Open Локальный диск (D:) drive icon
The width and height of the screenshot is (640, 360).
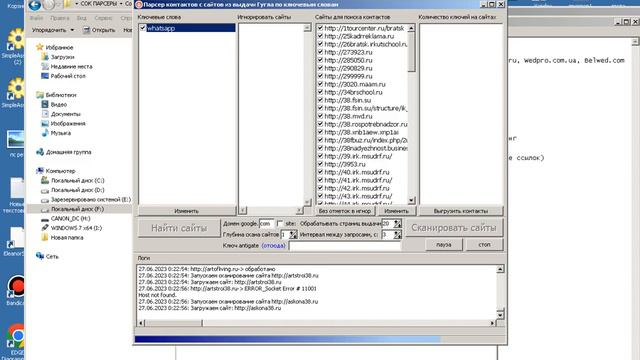45,190
